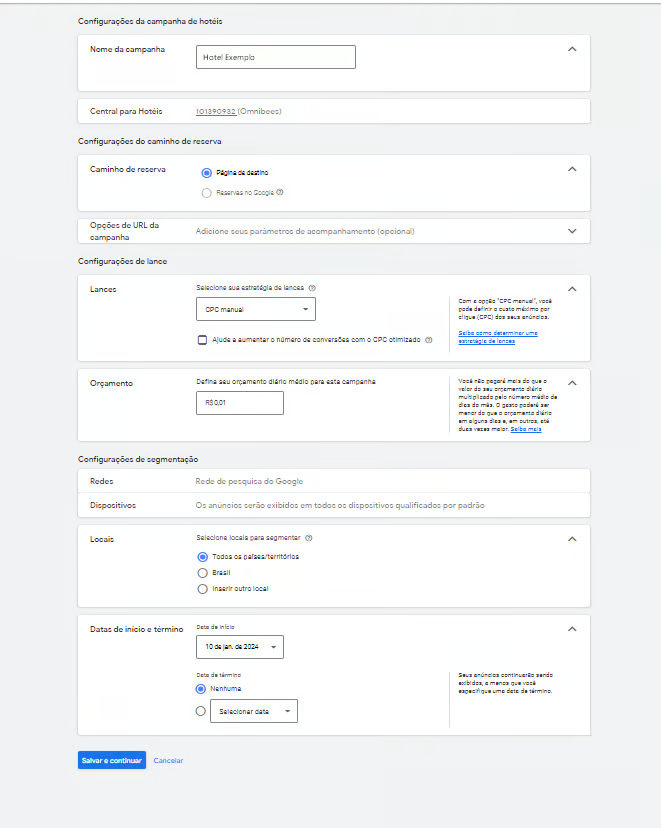Collapse the Caminho de reserva section

[572, 169]
